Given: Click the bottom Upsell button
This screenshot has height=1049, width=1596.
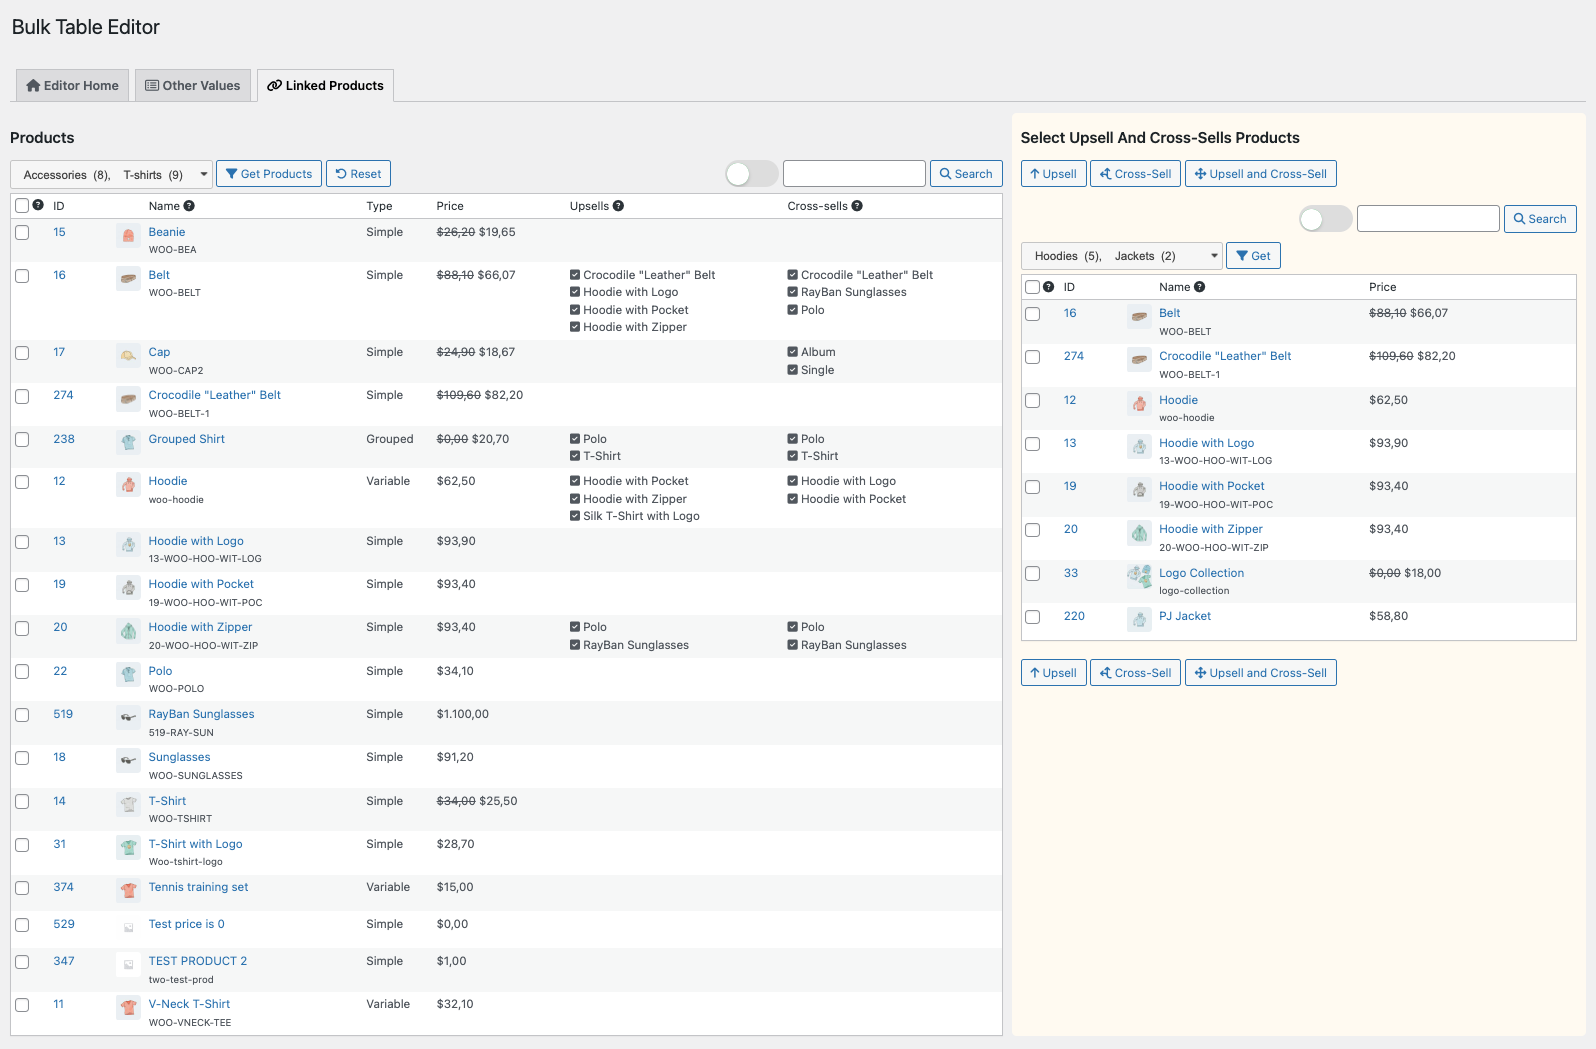Looking at the screenshot, I should [1053, 673].
